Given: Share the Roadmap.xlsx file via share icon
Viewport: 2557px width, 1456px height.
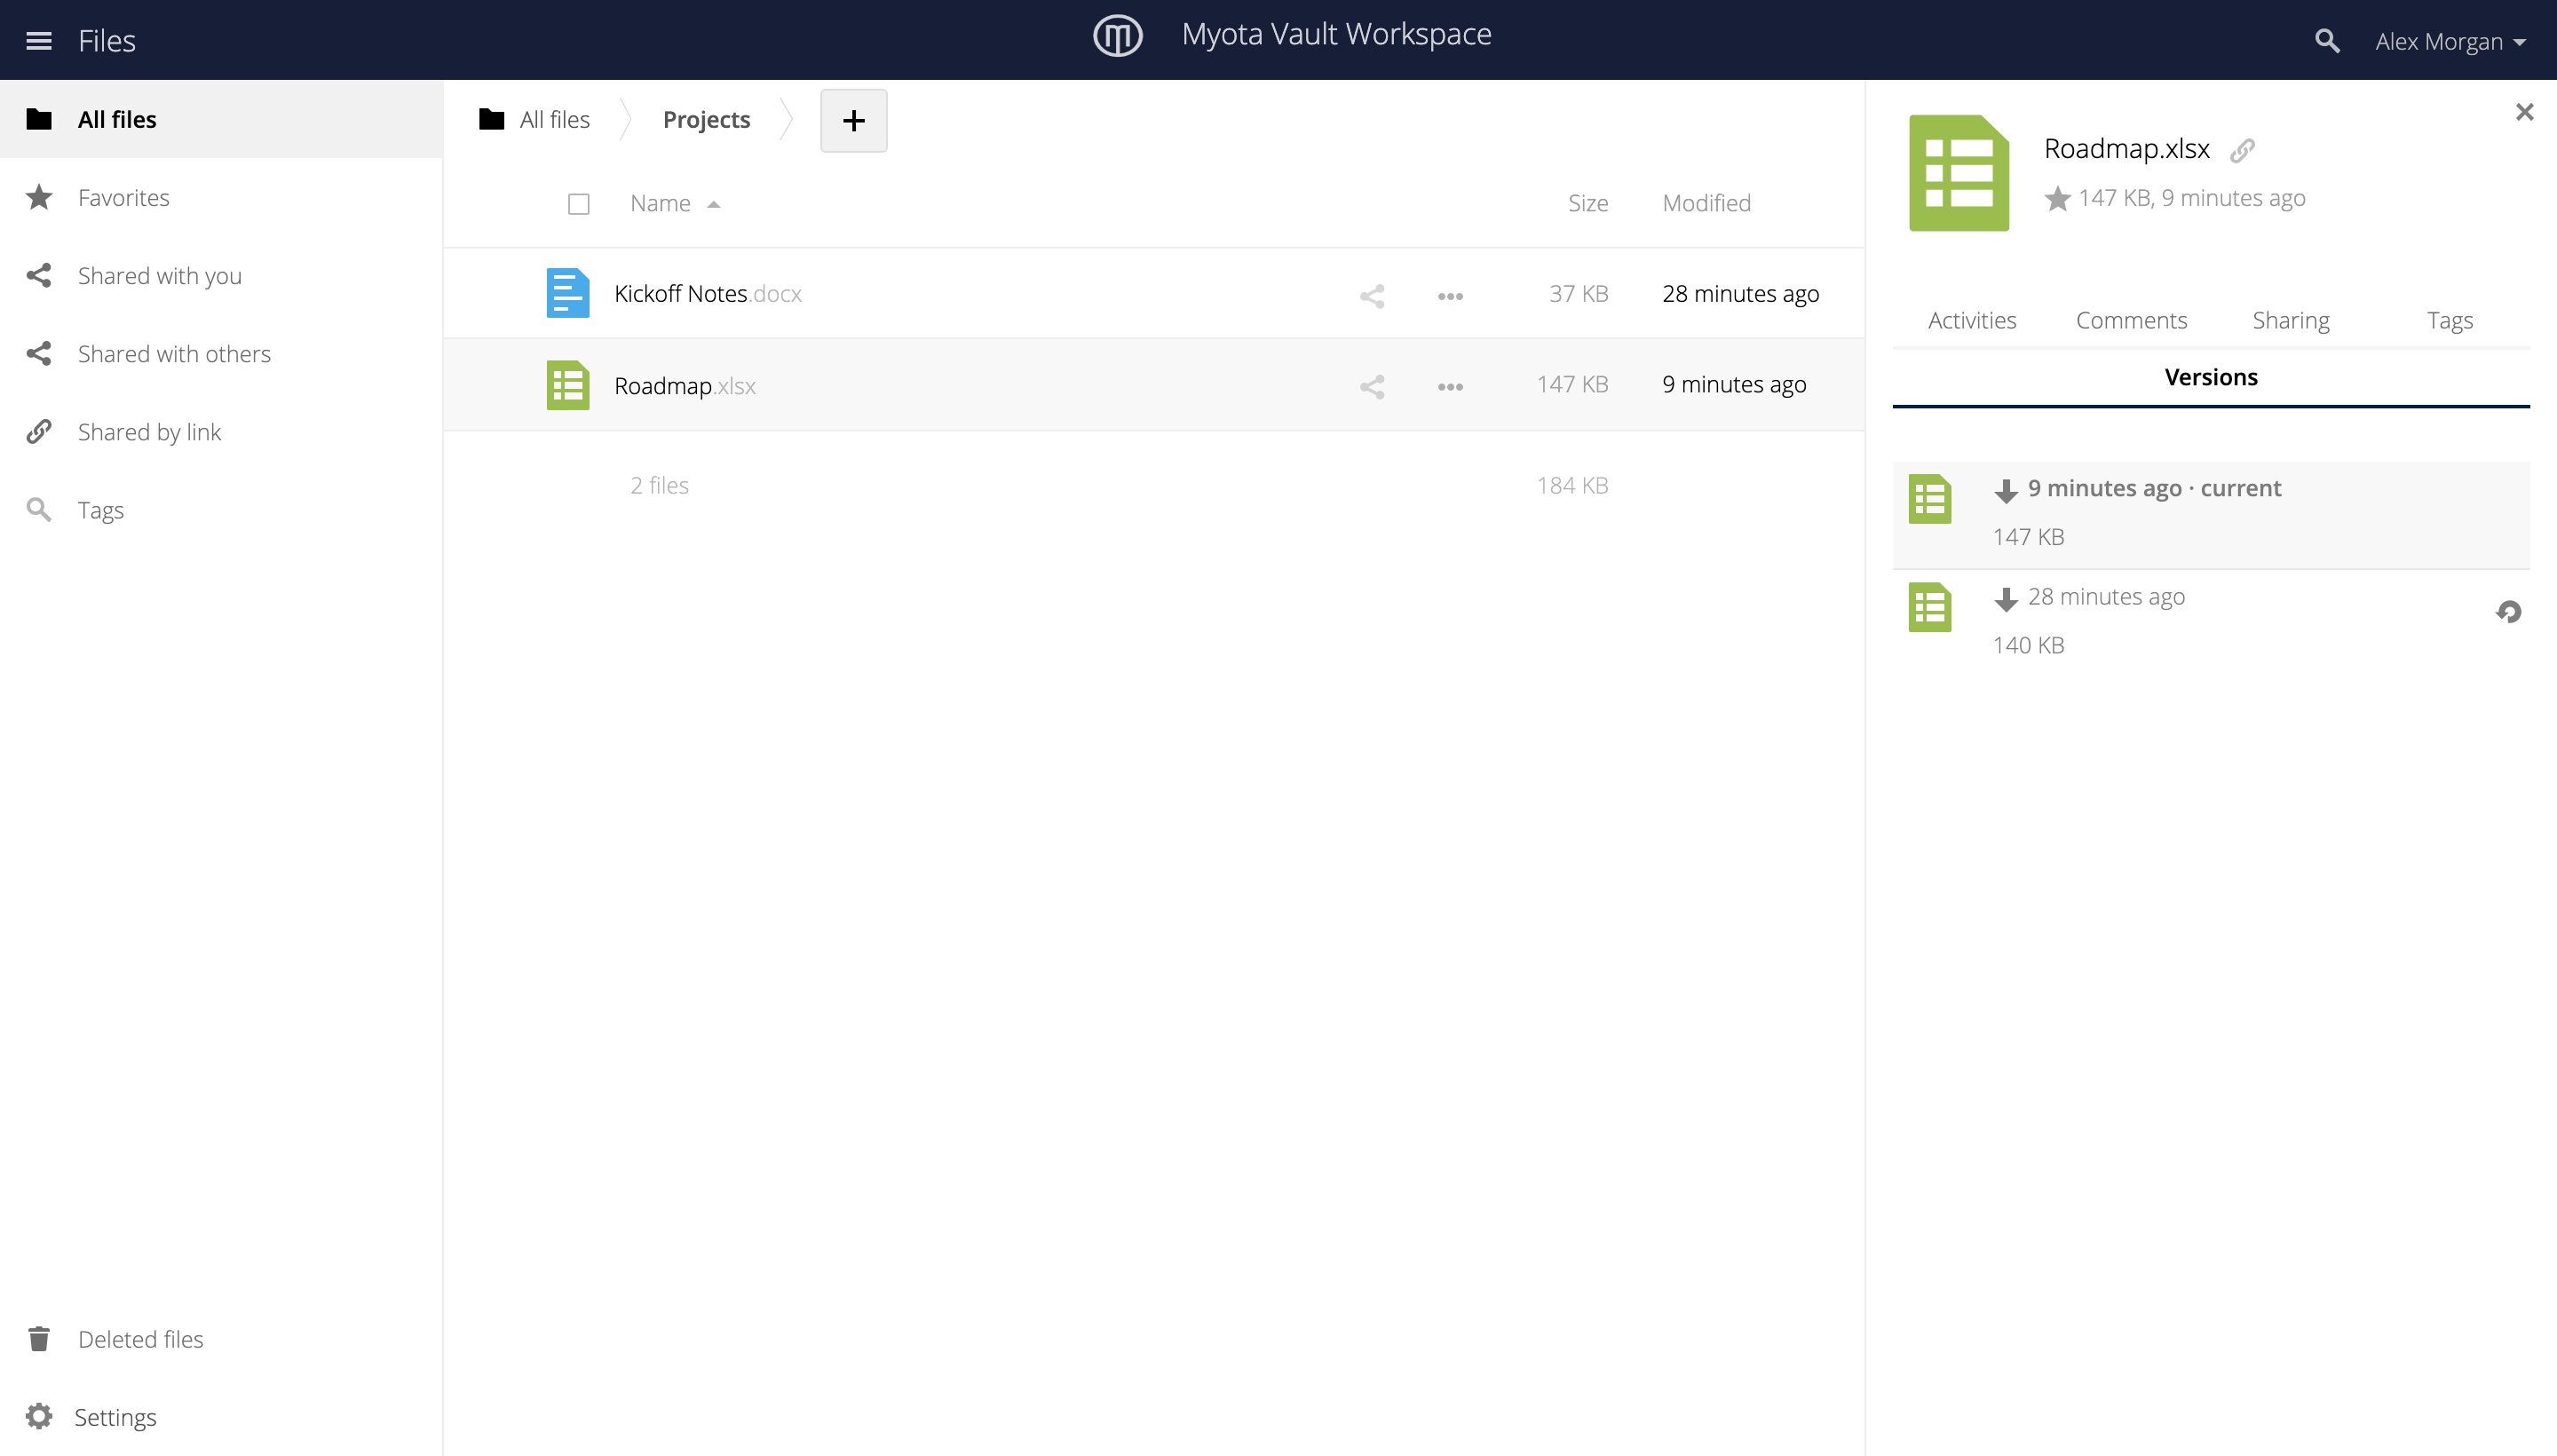Looking at the screenshot, I should pos(1372,386).
